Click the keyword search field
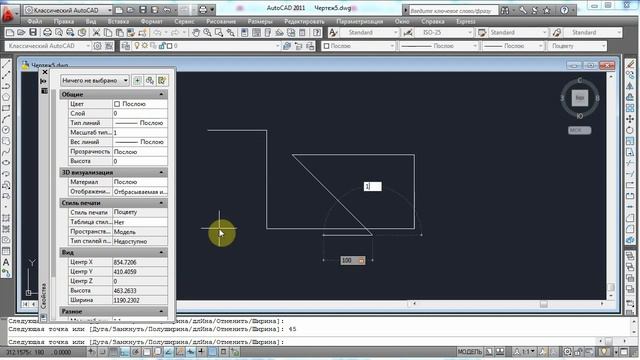 pyautogui.click(x=453, y=10)
